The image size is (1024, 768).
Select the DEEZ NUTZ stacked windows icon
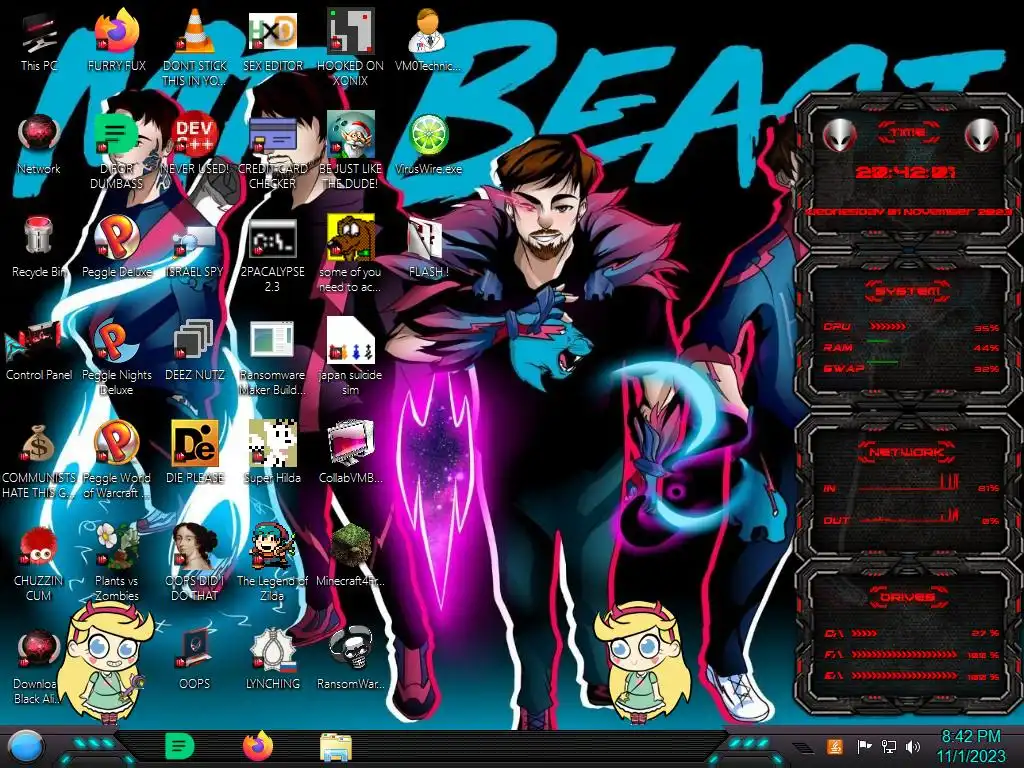coord(195,351)
